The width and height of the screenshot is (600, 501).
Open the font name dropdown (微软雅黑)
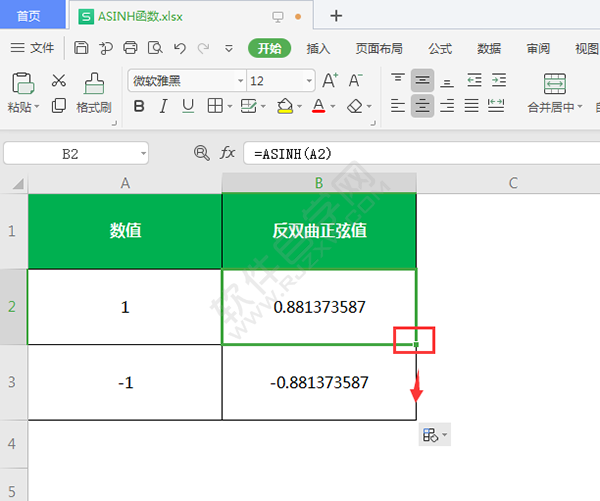(x=241, y=81)
